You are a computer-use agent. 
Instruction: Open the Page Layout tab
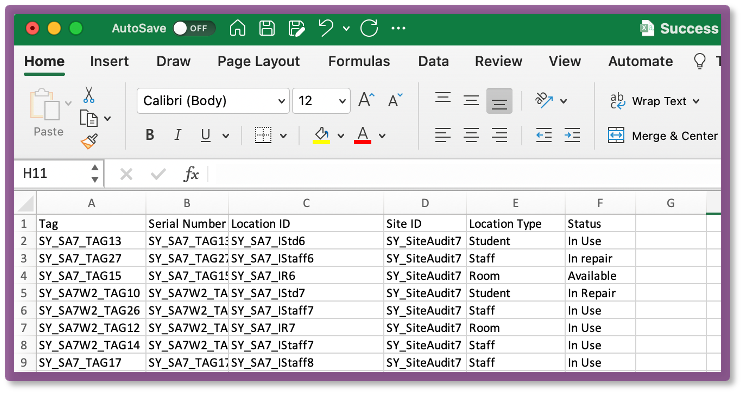259,61
